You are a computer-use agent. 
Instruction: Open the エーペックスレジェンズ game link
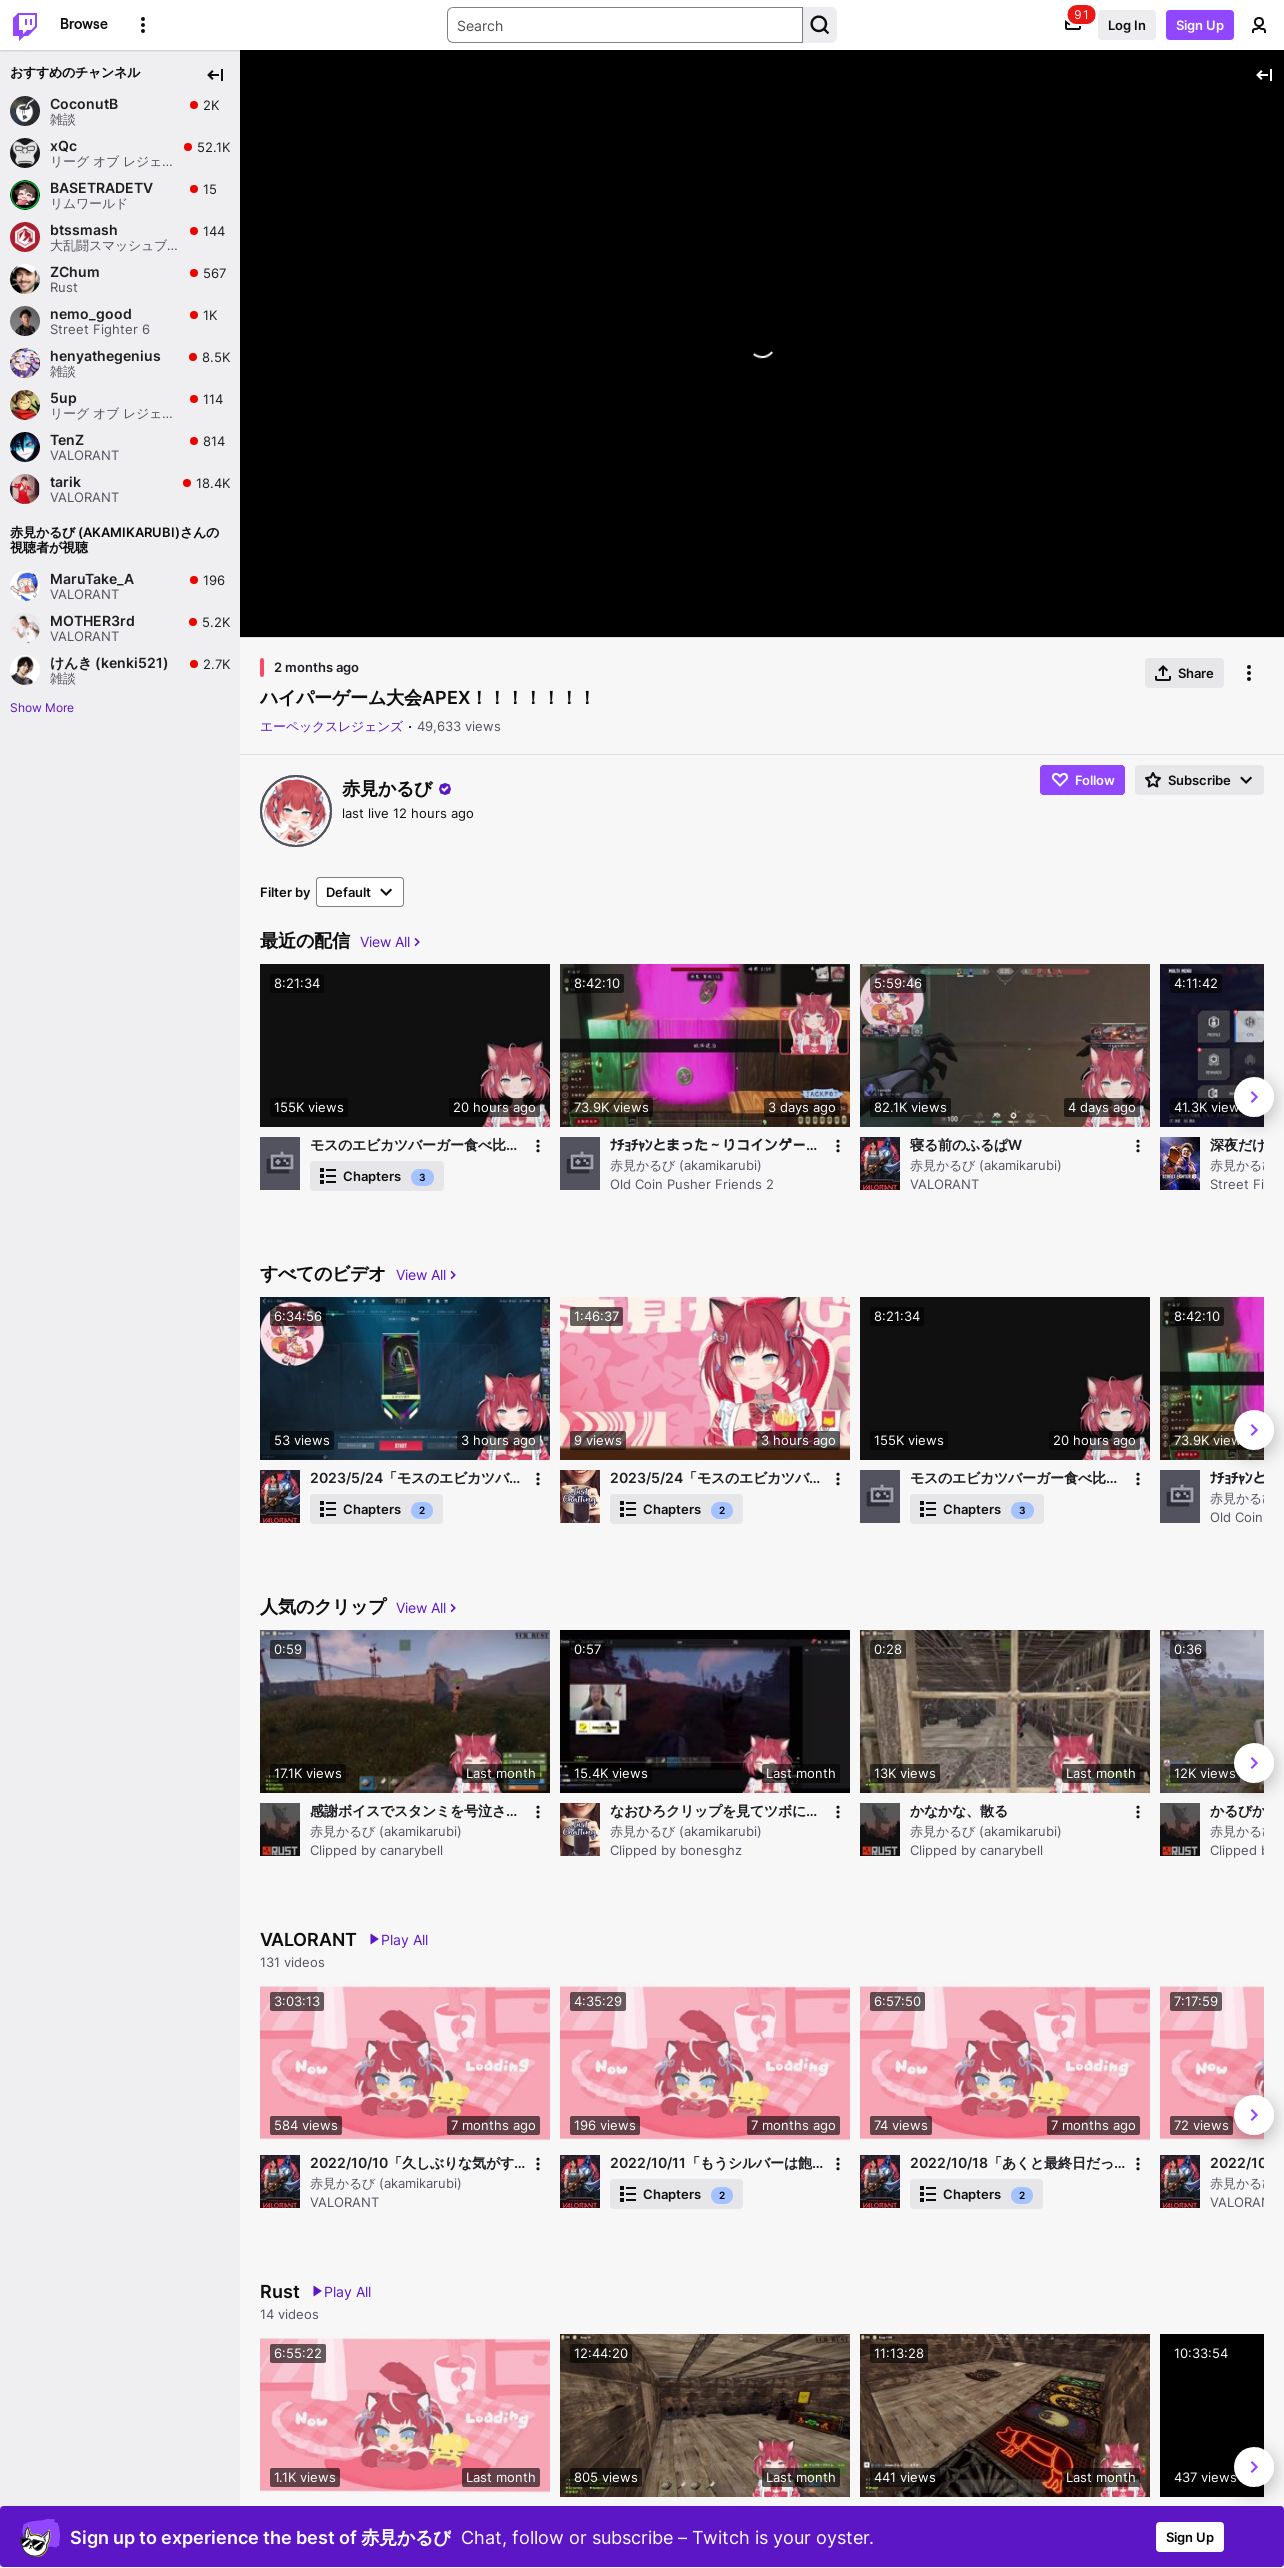click(331, 727)
